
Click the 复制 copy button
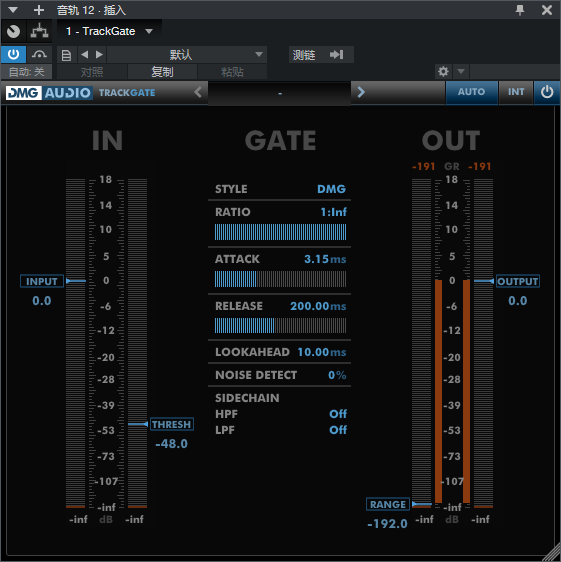pyautogui.click(x=162, y=72)
